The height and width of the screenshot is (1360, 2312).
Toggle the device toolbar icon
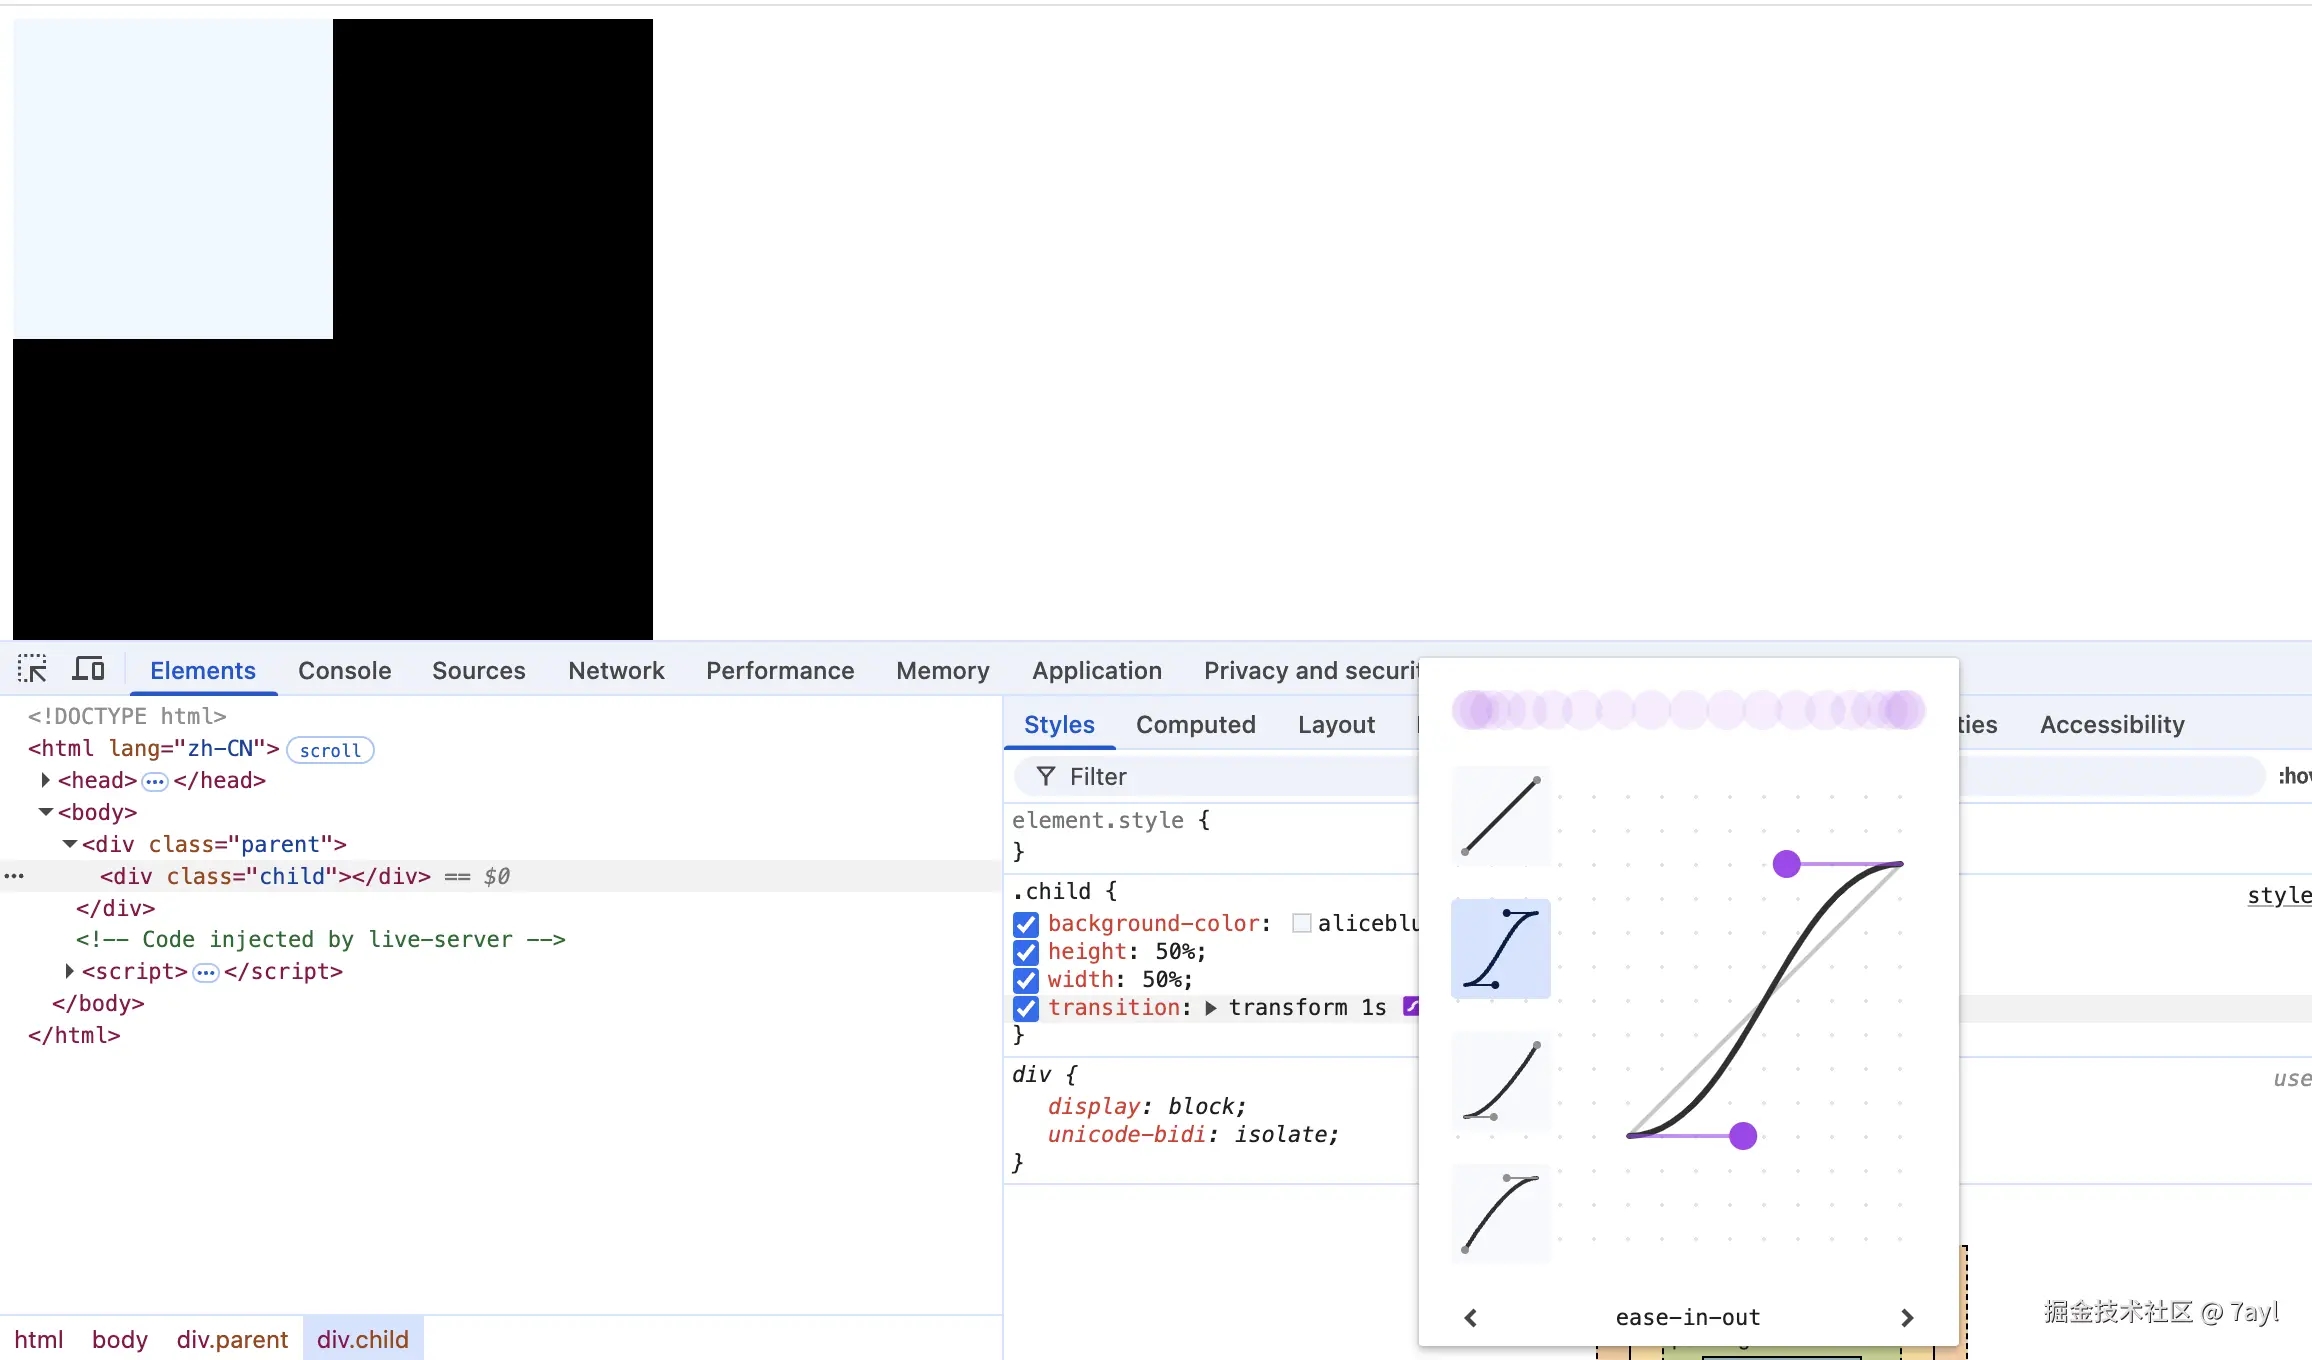click(89, 669)
